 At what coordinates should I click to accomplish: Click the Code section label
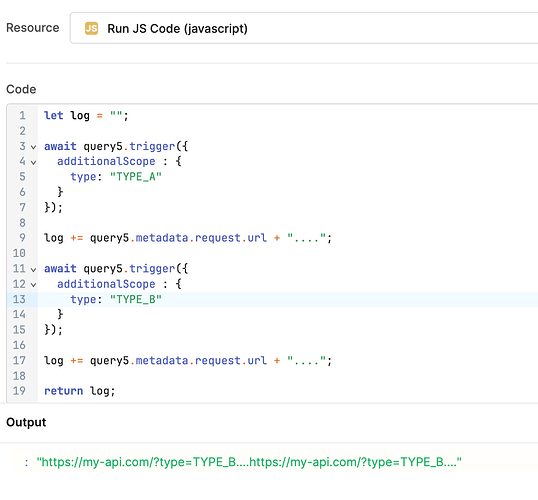[21, 90]
